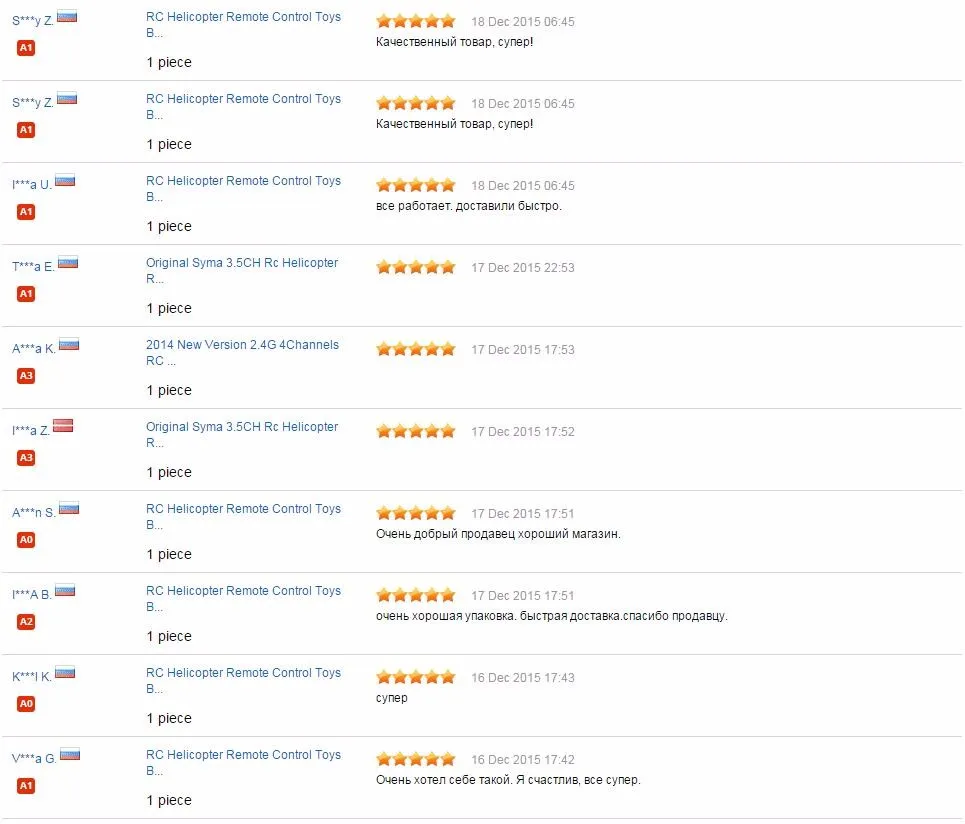
Task: Click the reviewer name A***n S.
Action: pos(34,513)
